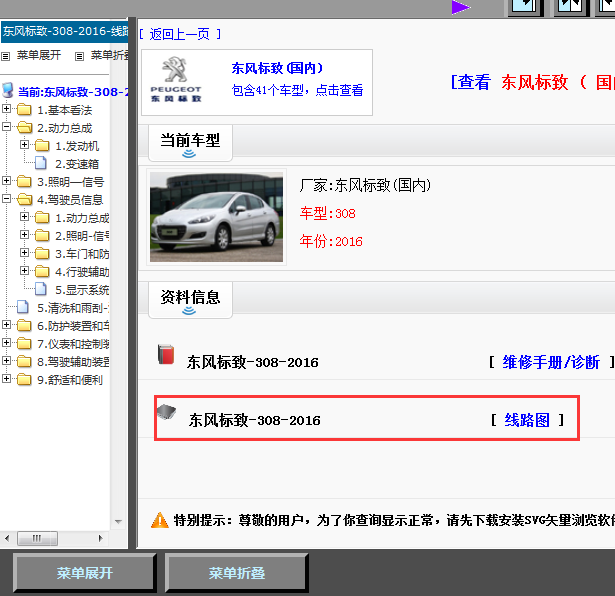The width and height of the screenshot is (615, 596).
Task: Click the folder icon for 3.照明—信号
Action: tap(24, 181)
